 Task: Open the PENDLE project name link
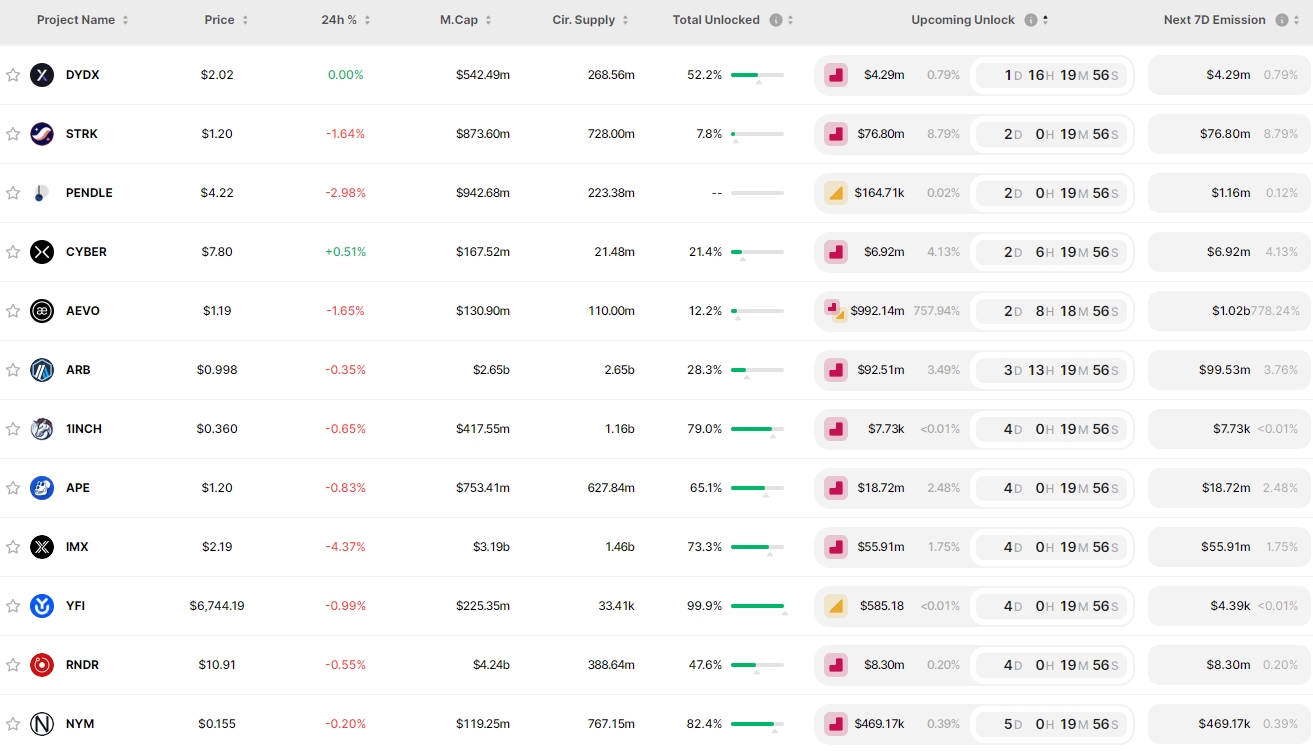(89, 193)
